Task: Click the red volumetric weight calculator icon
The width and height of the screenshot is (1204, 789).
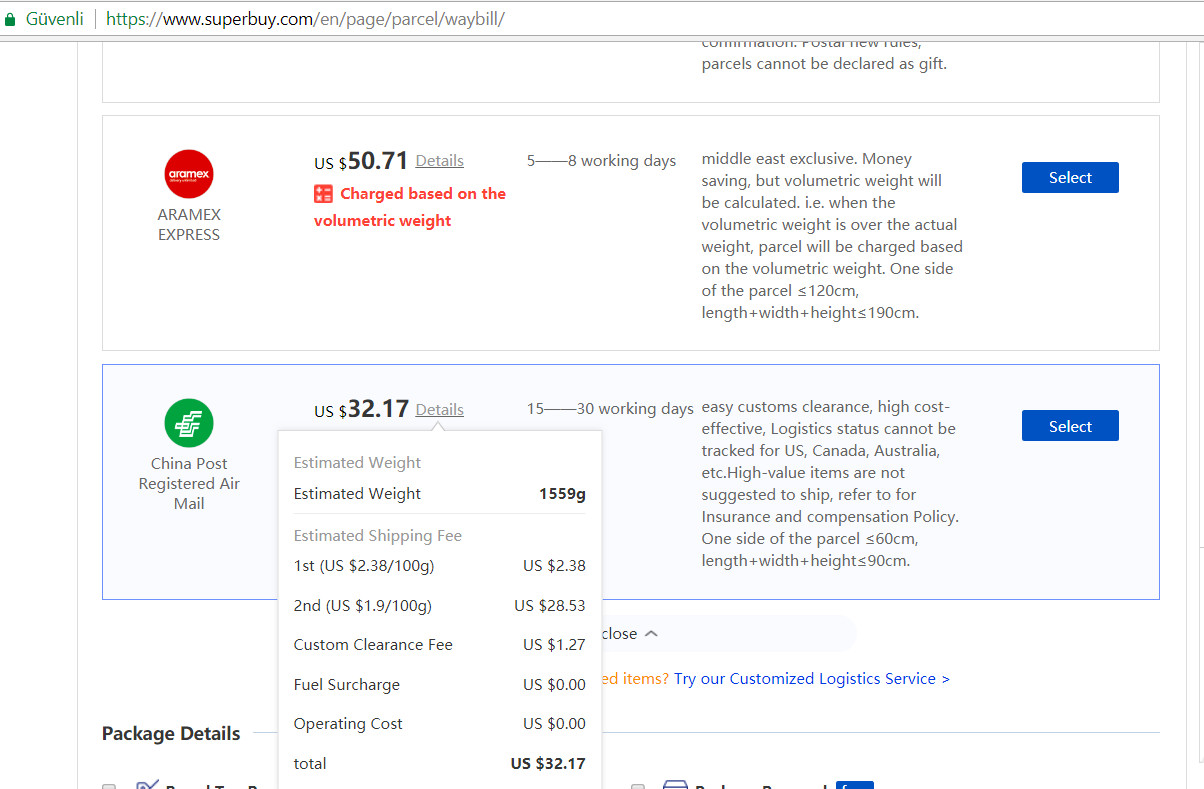Action: 323,194
